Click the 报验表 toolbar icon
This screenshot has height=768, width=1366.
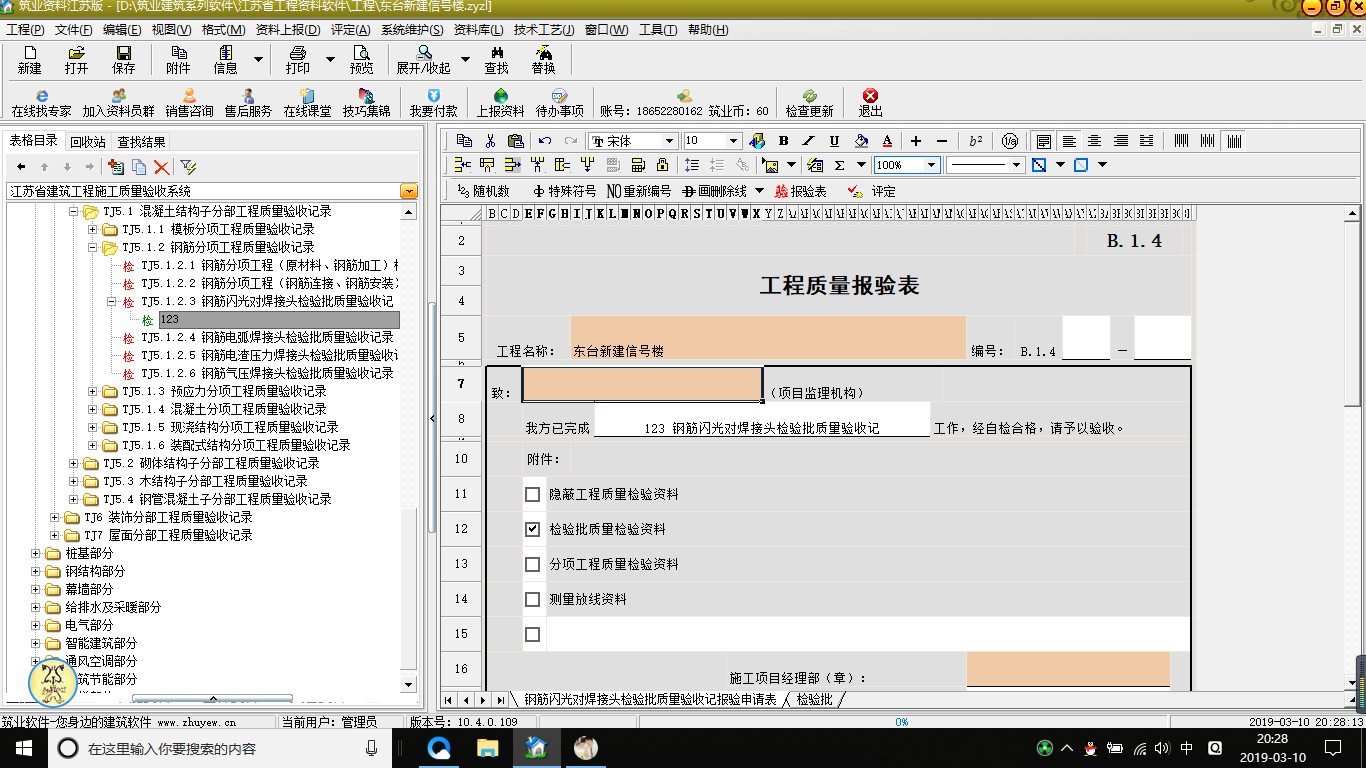800,191
